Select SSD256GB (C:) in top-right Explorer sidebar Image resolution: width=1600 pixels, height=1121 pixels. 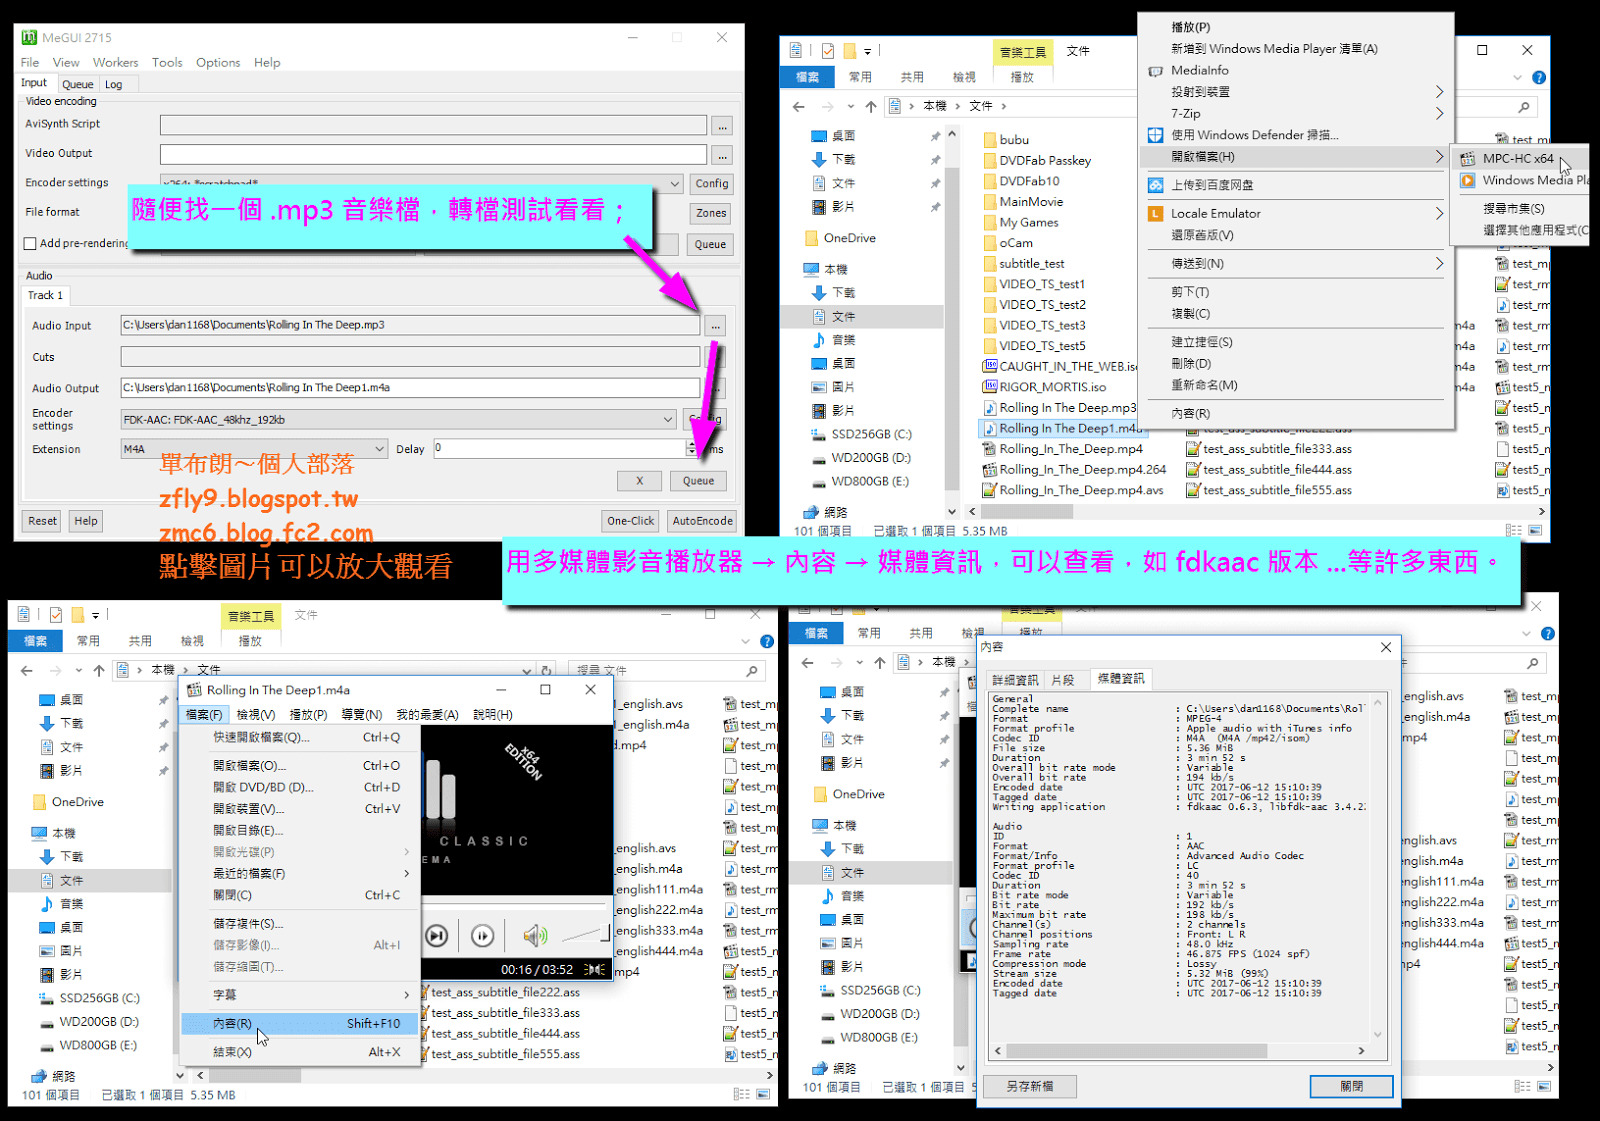[x=871, y=434]
